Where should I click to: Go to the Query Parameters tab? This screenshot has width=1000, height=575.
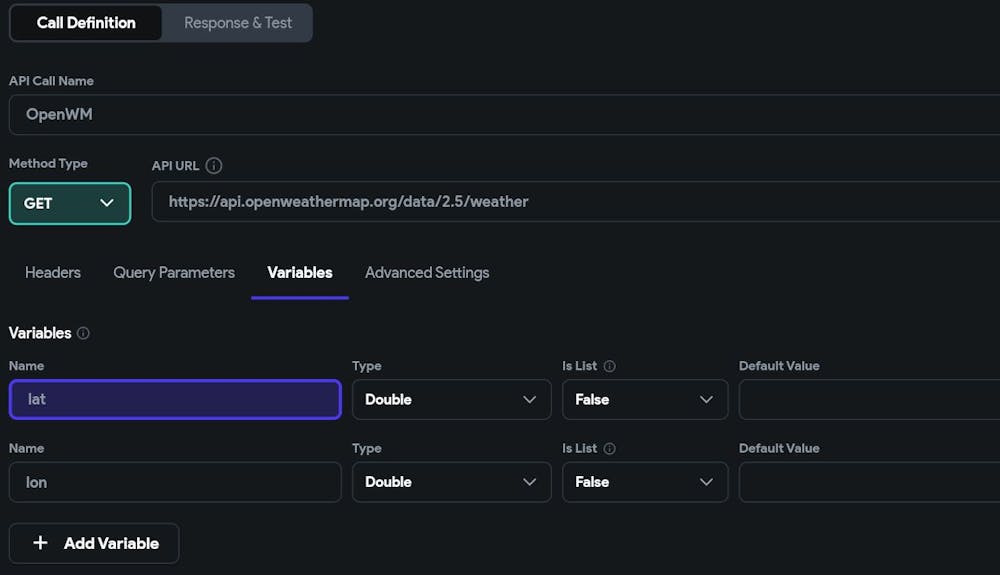coord(174,272)
